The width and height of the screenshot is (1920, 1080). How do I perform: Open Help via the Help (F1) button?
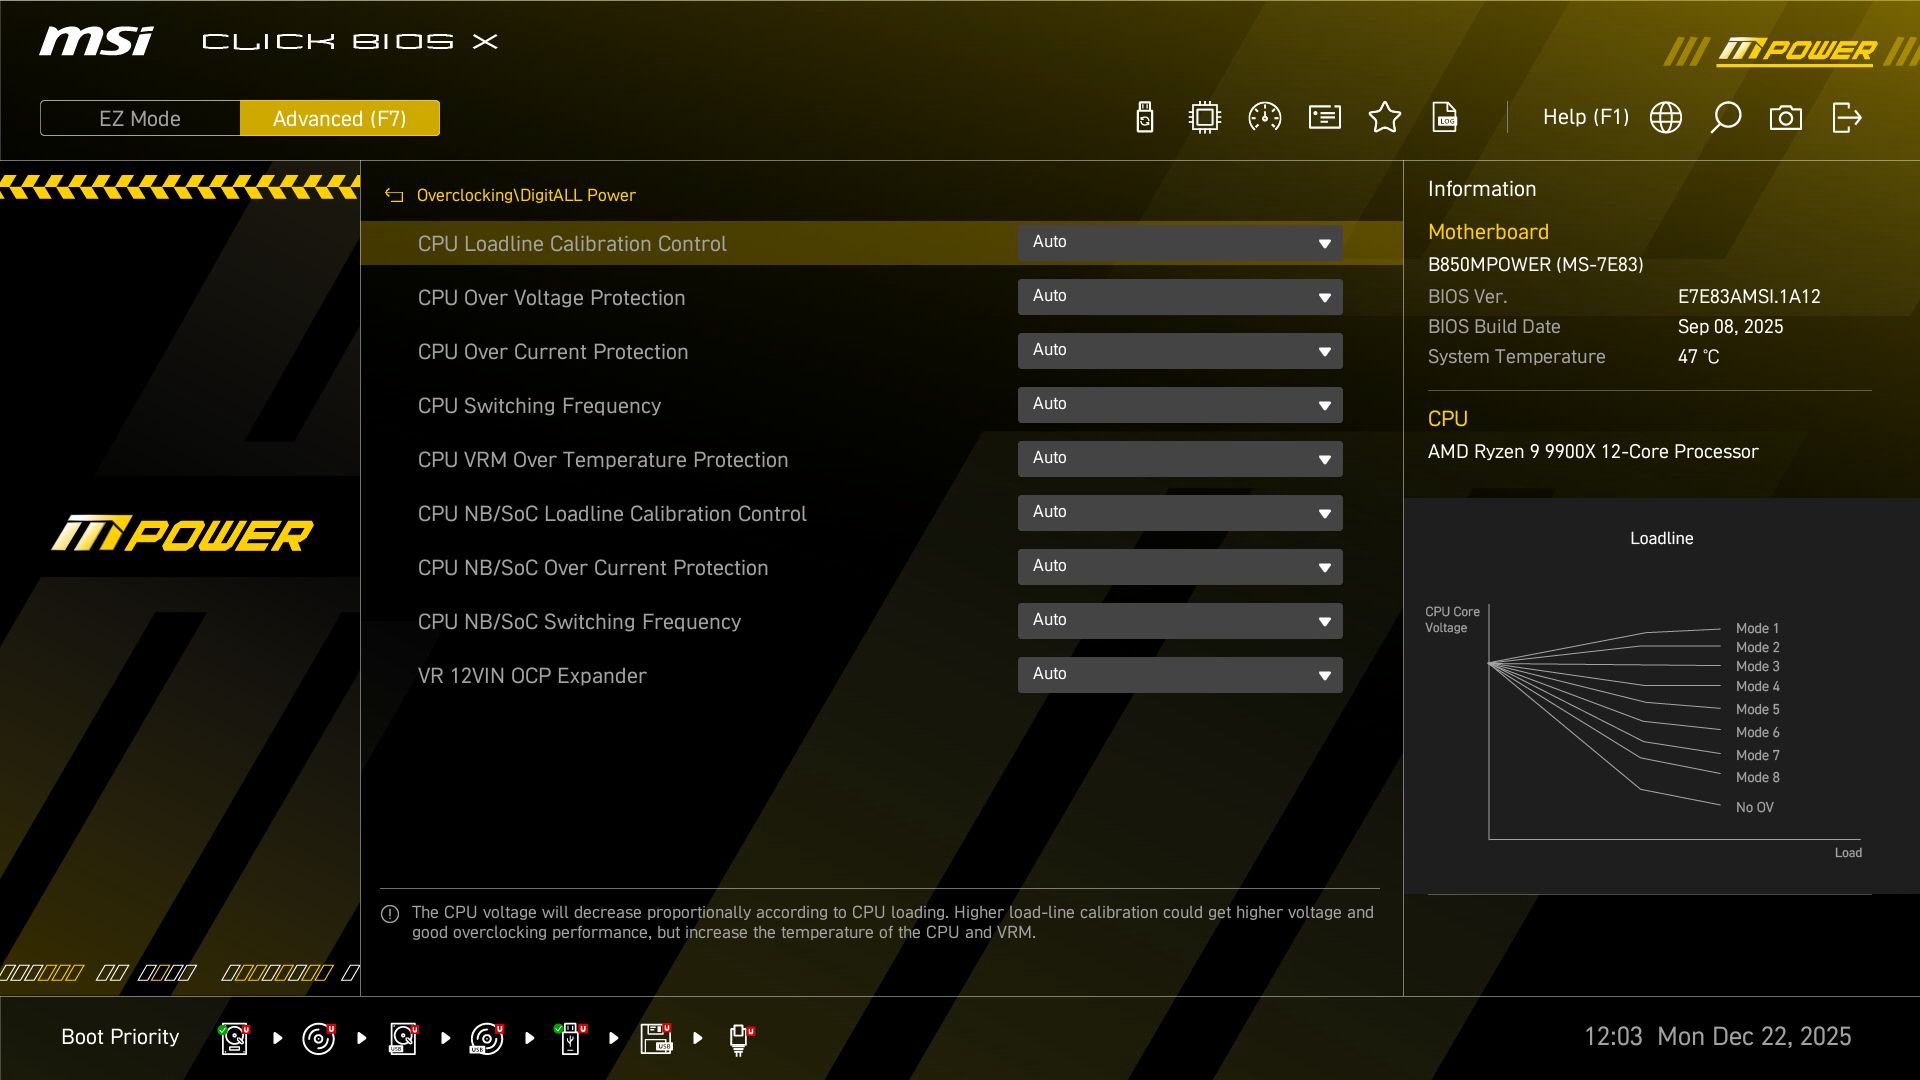1586,117
